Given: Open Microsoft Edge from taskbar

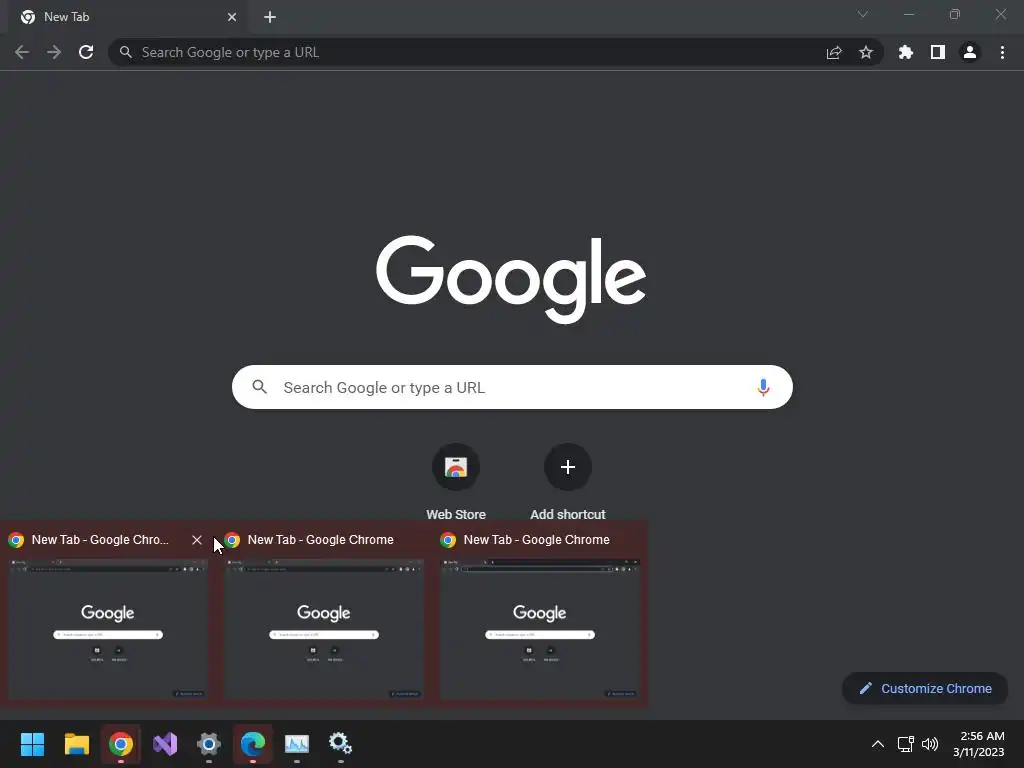Looking at the screenshot, I should (253, 744).
